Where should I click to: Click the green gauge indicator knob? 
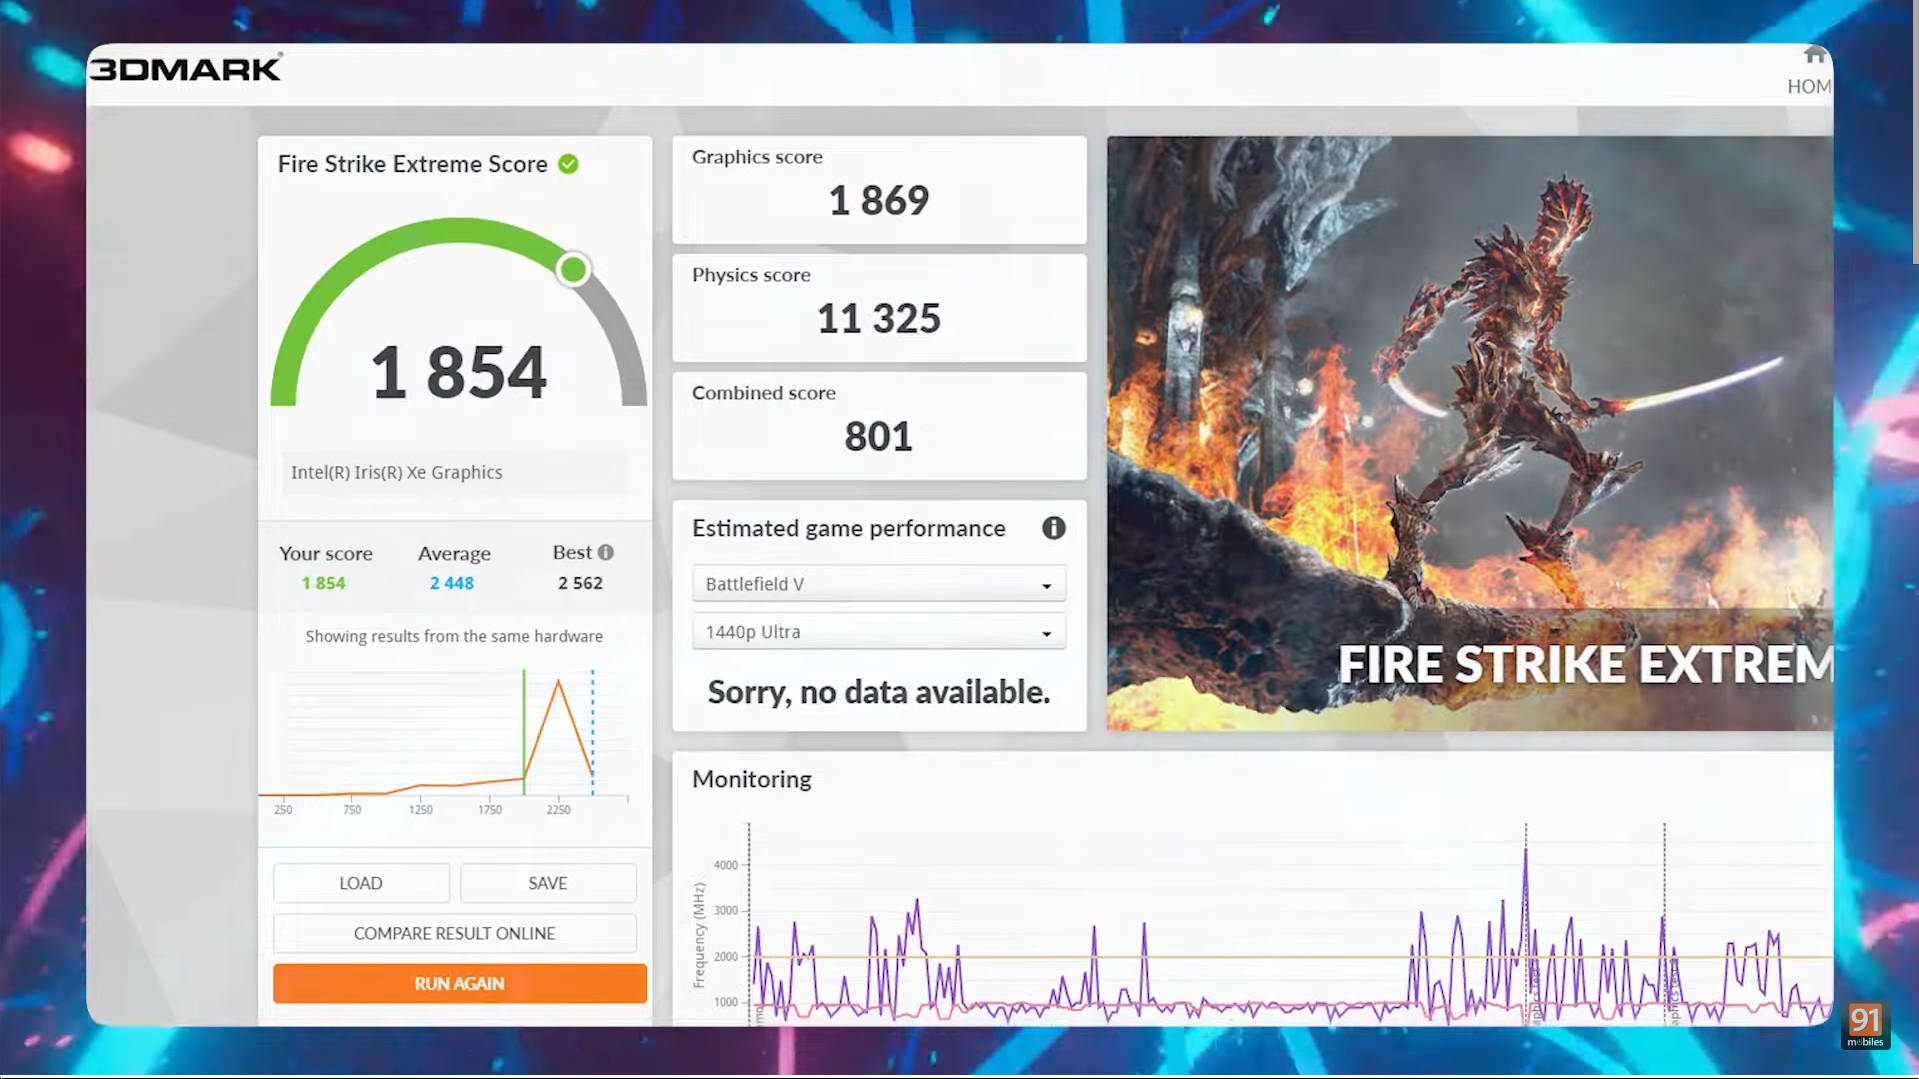574,269
